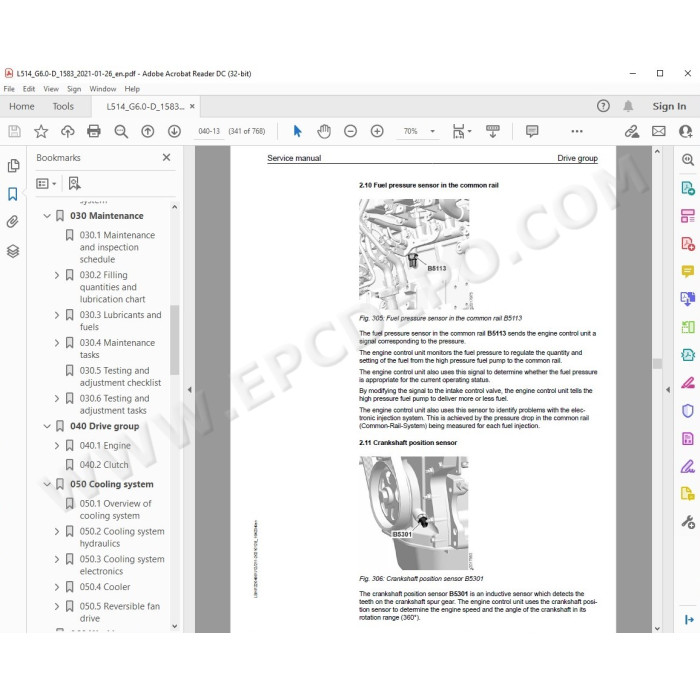Open bookmark options dropdown
The width and height of the screenshot is (700, 700).
click(46, 183)
